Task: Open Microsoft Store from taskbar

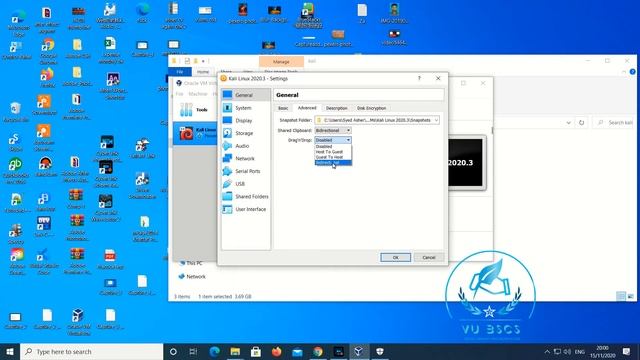Action: 256,351
